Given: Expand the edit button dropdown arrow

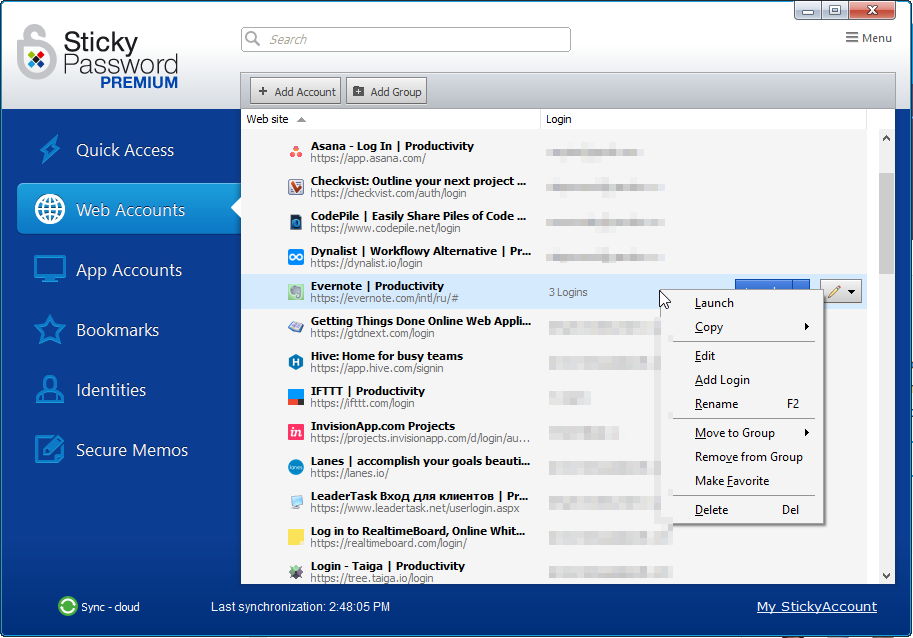Looking at the screenshot, I should [851, 292].
